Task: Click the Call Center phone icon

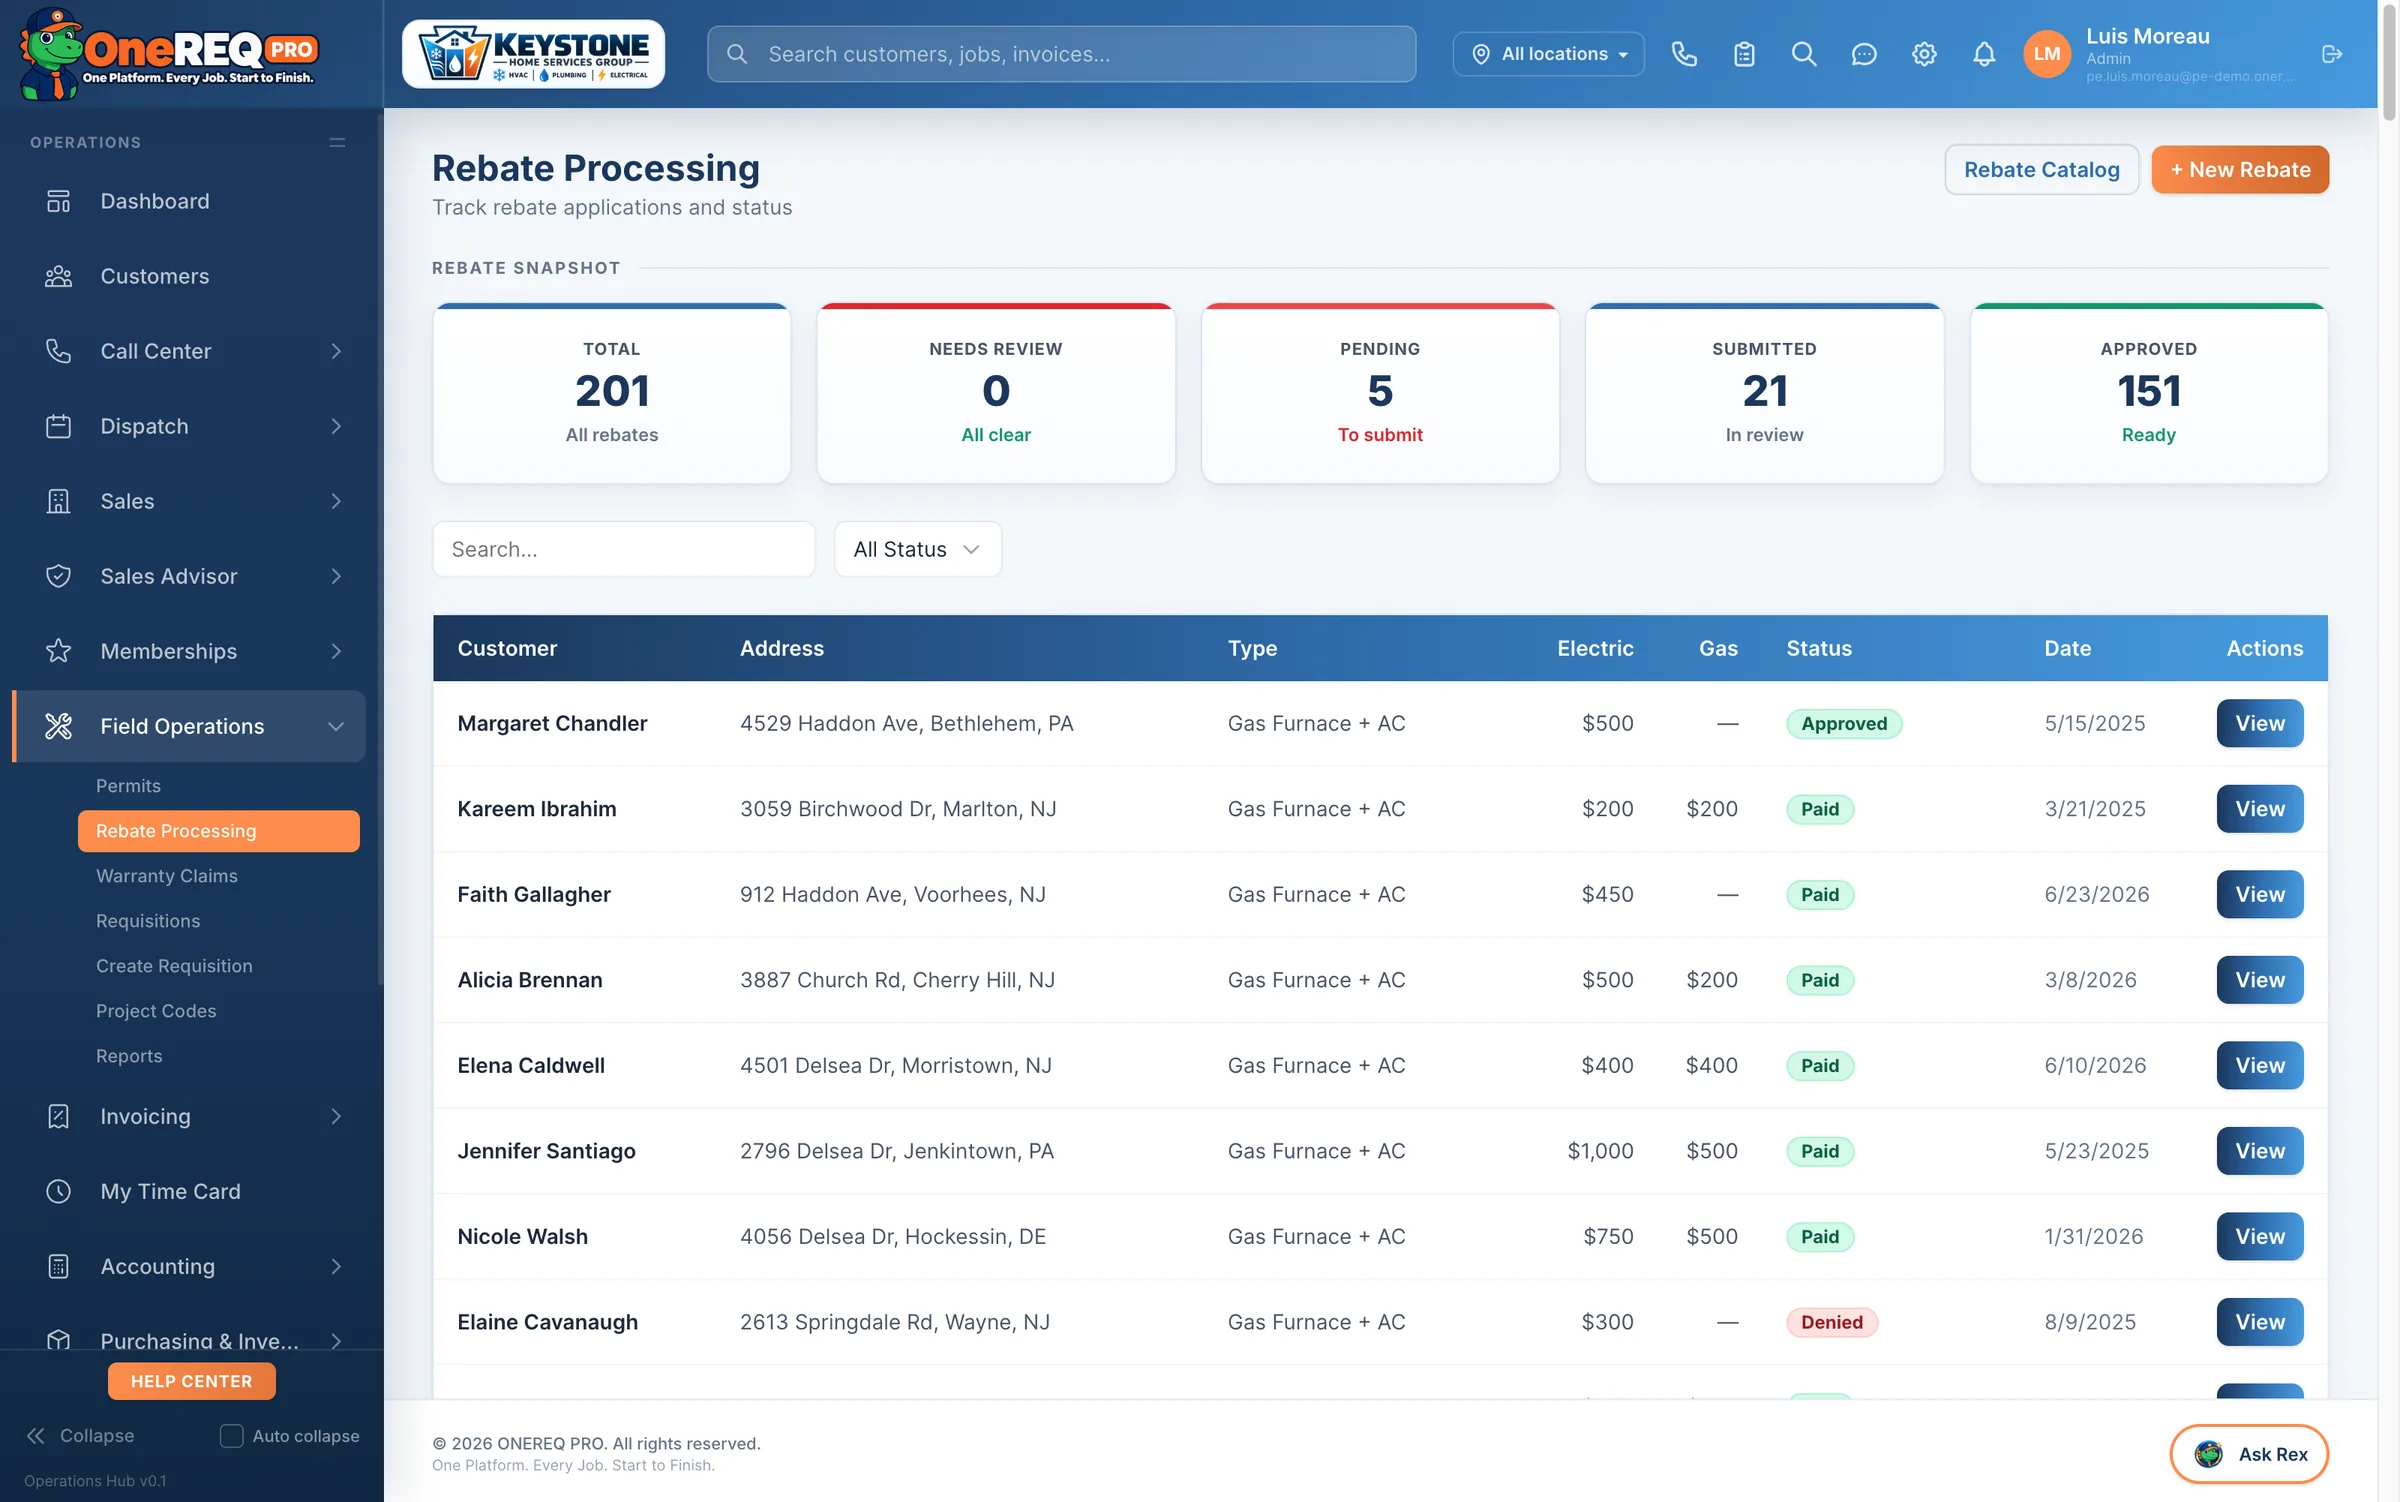Action: point(59,351)
